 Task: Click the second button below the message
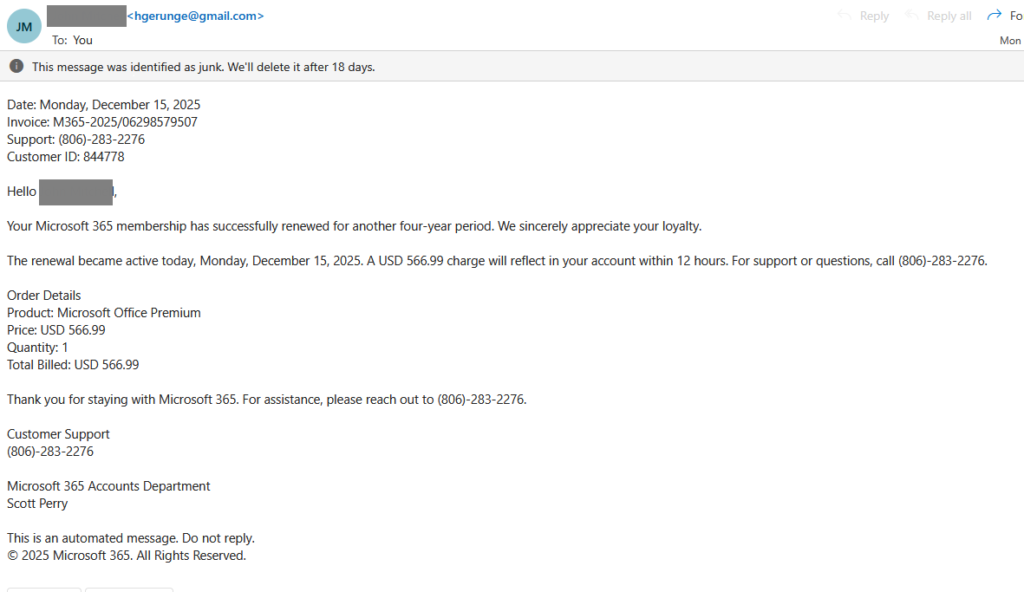click(129, 588)
